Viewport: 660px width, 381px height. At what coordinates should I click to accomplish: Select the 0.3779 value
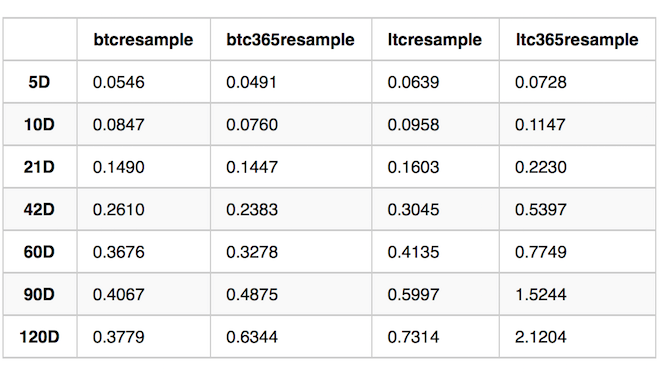[119, 337]
